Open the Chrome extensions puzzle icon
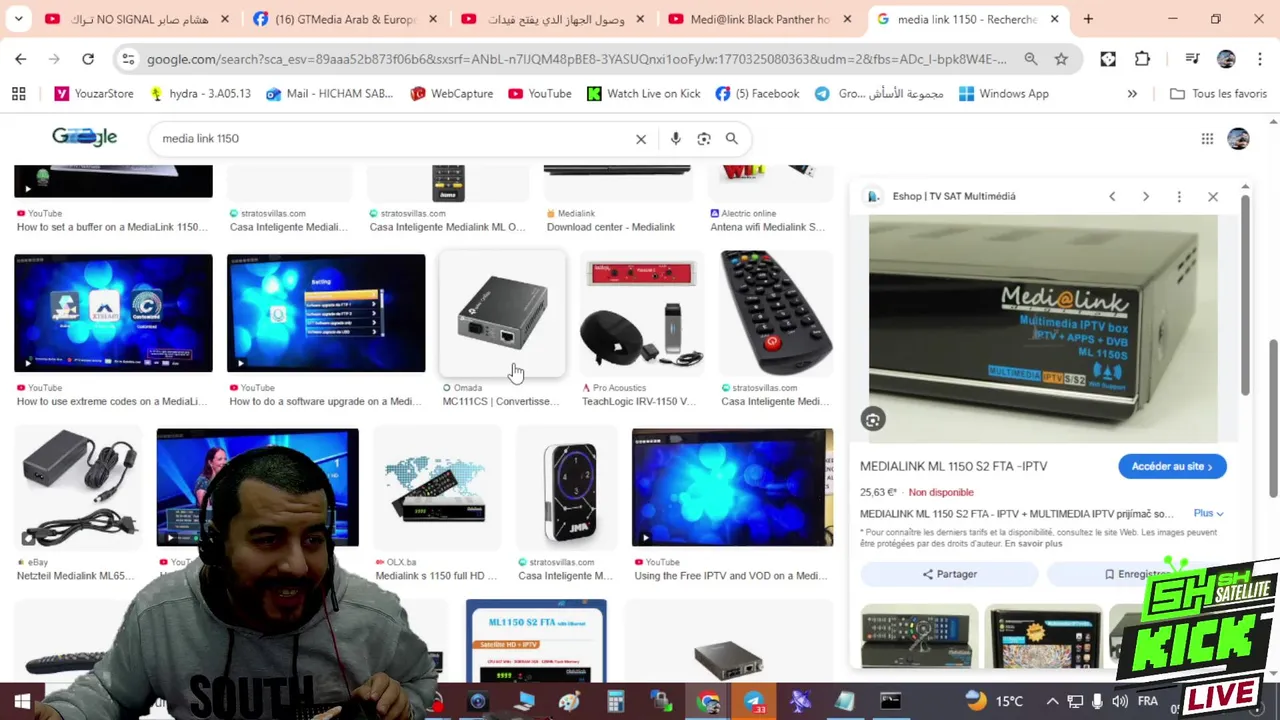 click(x=1142, y=59)
